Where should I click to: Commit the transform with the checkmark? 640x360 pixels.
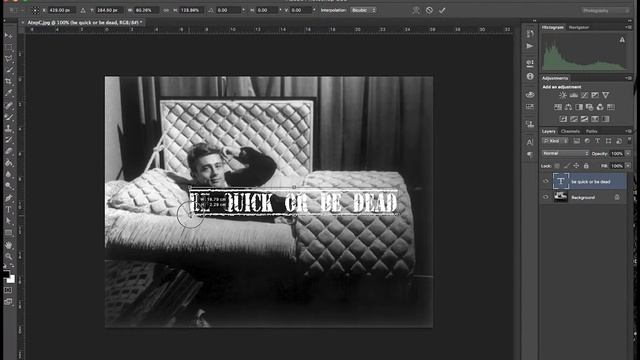(442, 10)
